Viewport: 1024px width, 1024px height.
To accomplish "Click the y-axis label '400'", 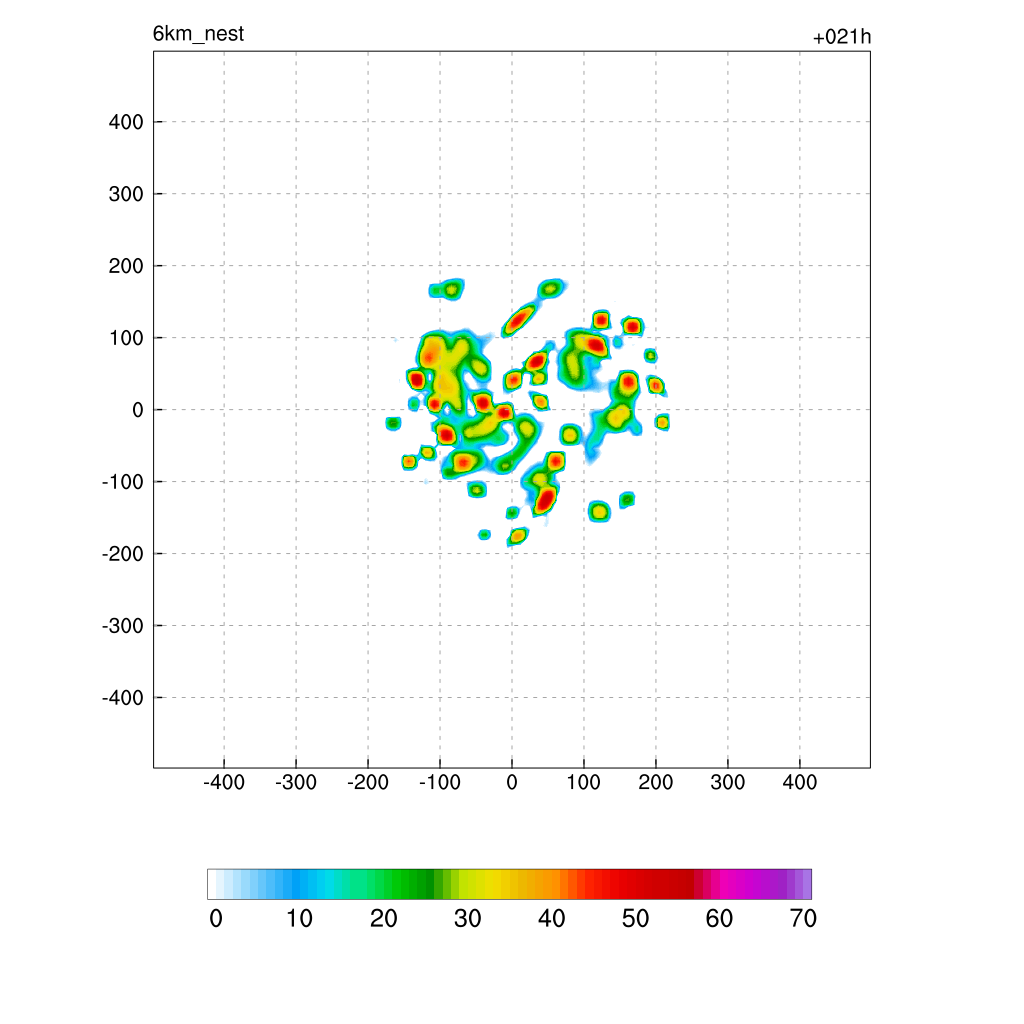I will (126, 122).
